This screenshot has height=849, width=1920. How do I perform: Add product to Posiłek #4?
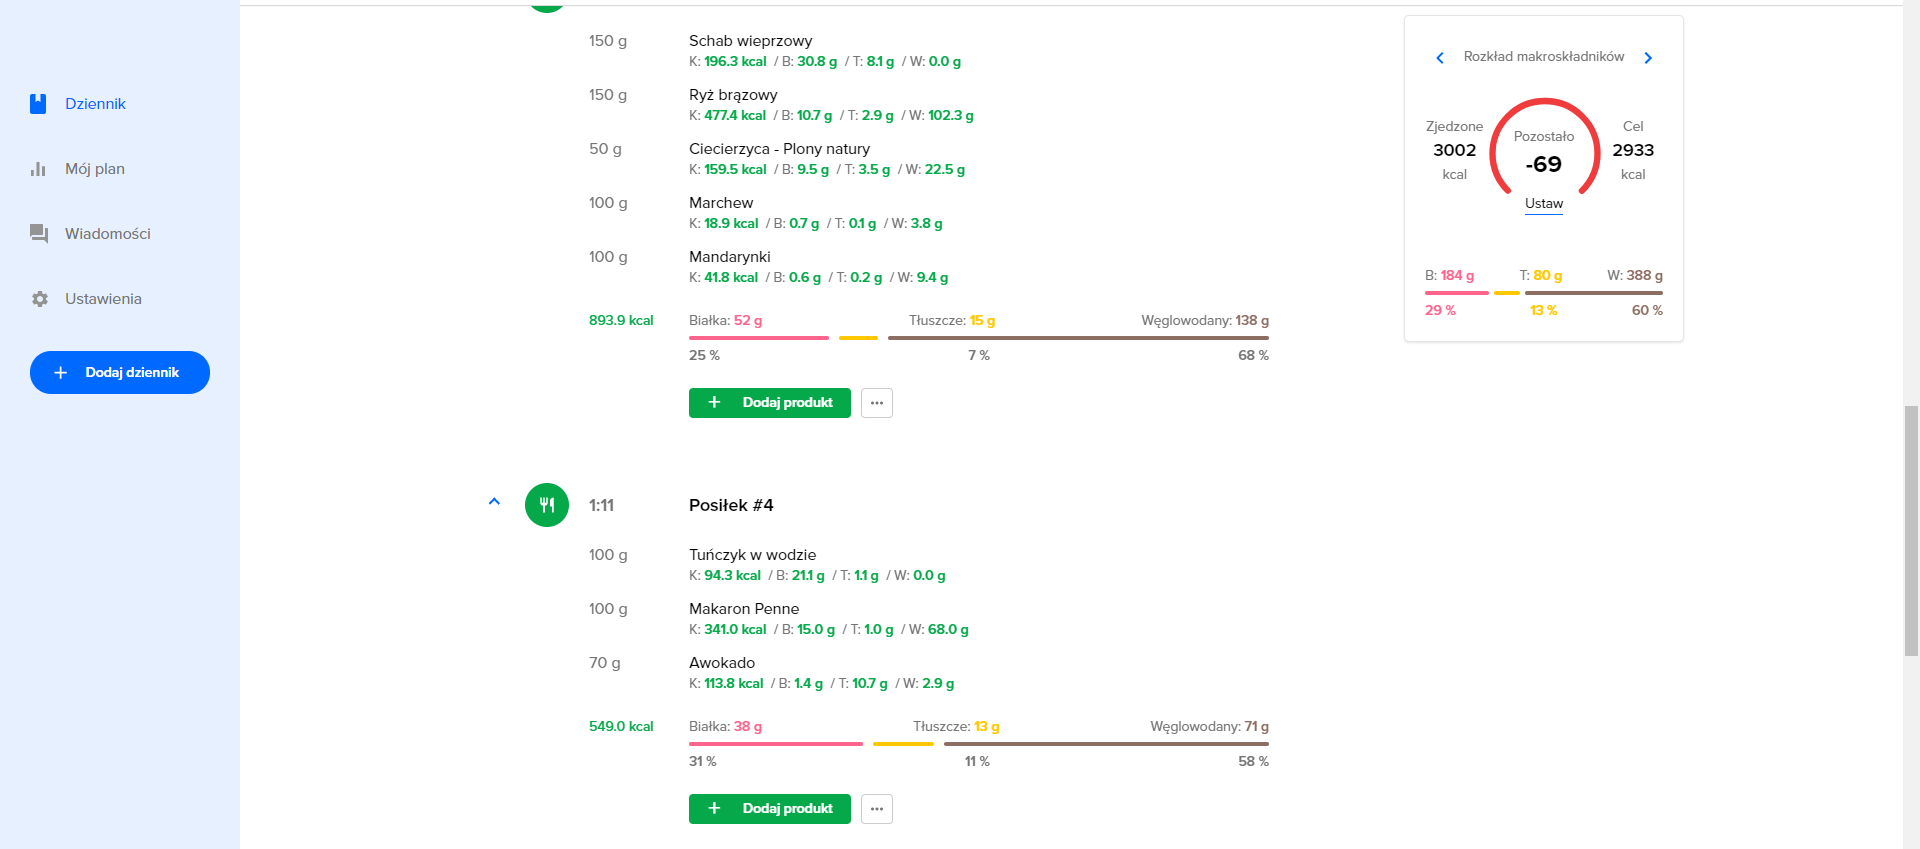(770, 809)
